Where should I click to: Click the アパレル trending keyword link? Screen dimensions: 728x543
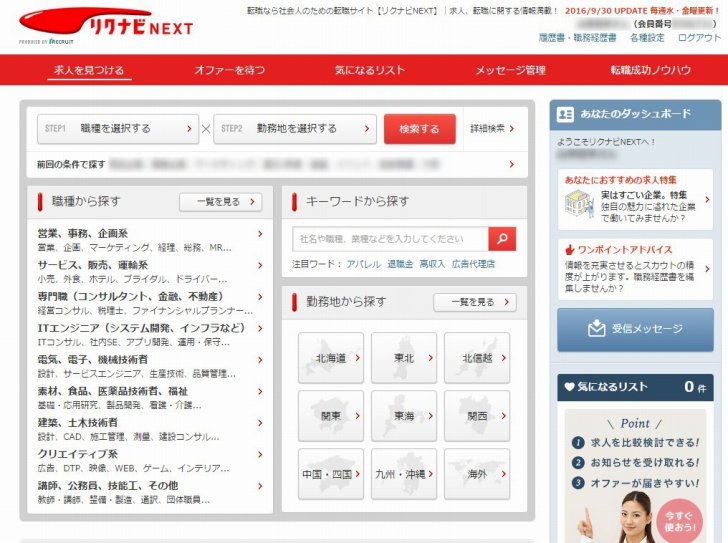point(362,264)
